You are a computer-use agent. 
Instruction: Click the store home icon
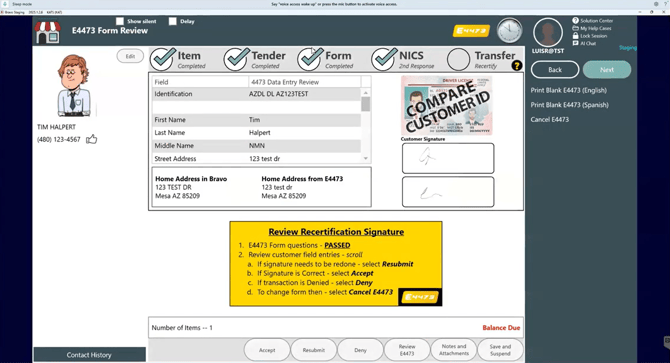tap(47, 32)
